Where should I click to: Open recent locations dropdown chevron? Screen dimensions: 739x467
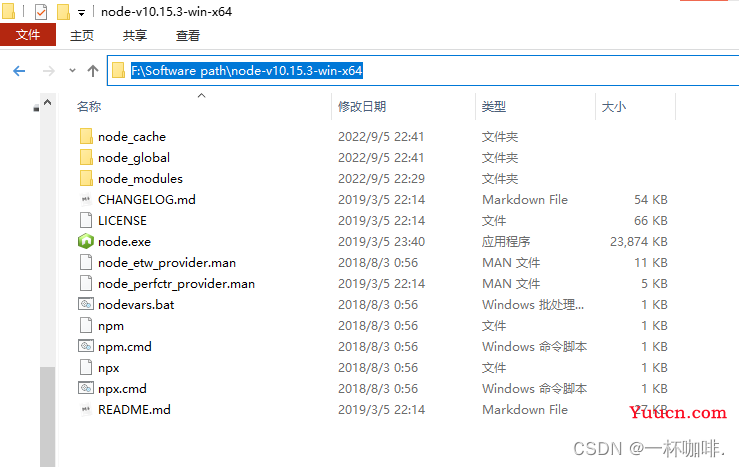(x=72, y=71)
